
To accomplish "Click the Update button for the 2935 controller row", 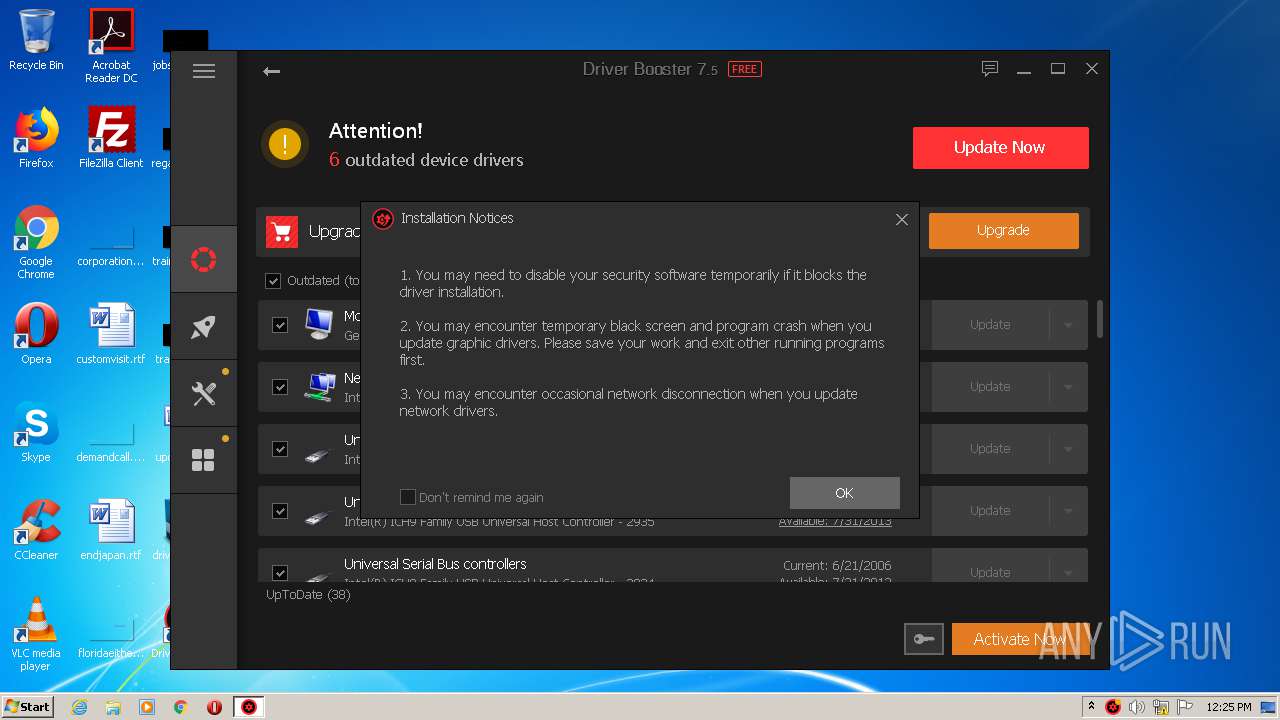I will pyautogui.click(x=990, y=511).
